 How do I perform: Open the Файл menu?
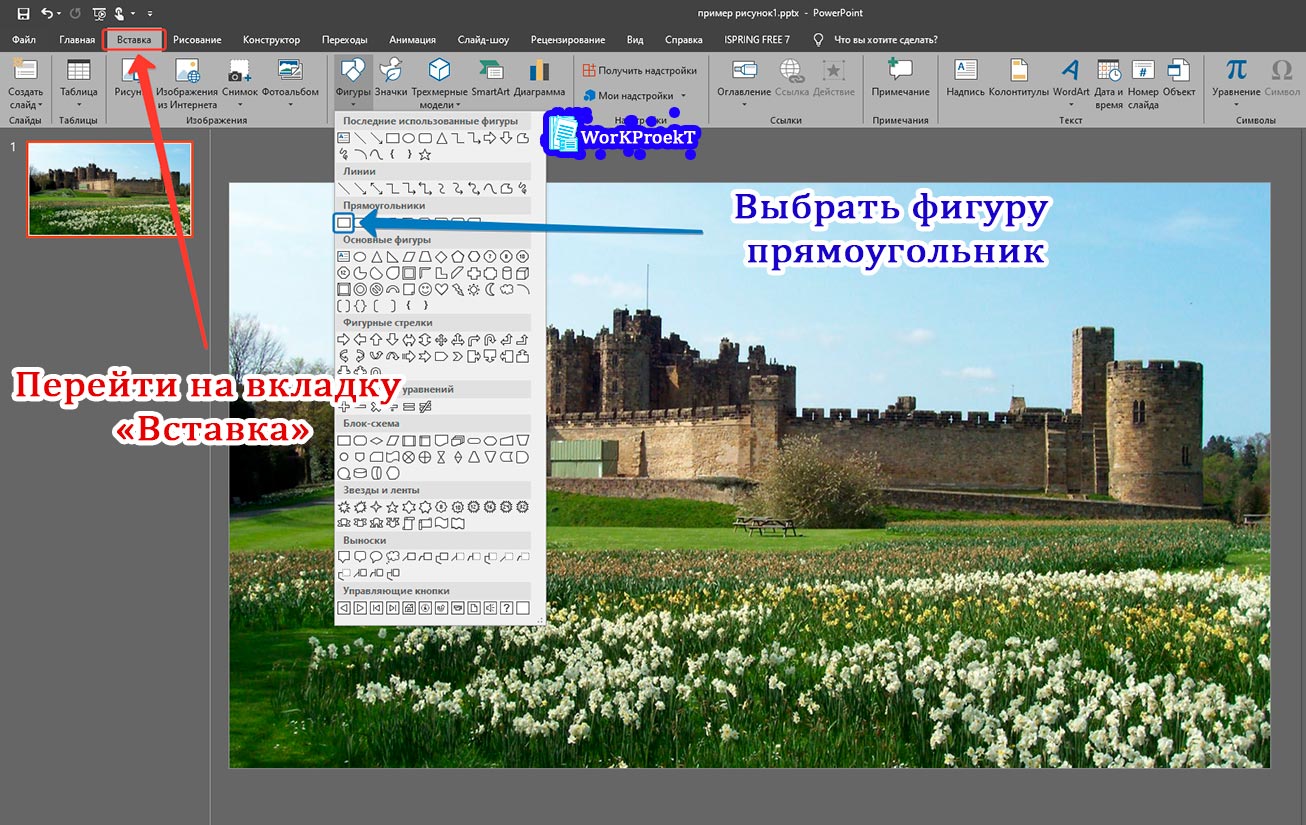(23, 39)
